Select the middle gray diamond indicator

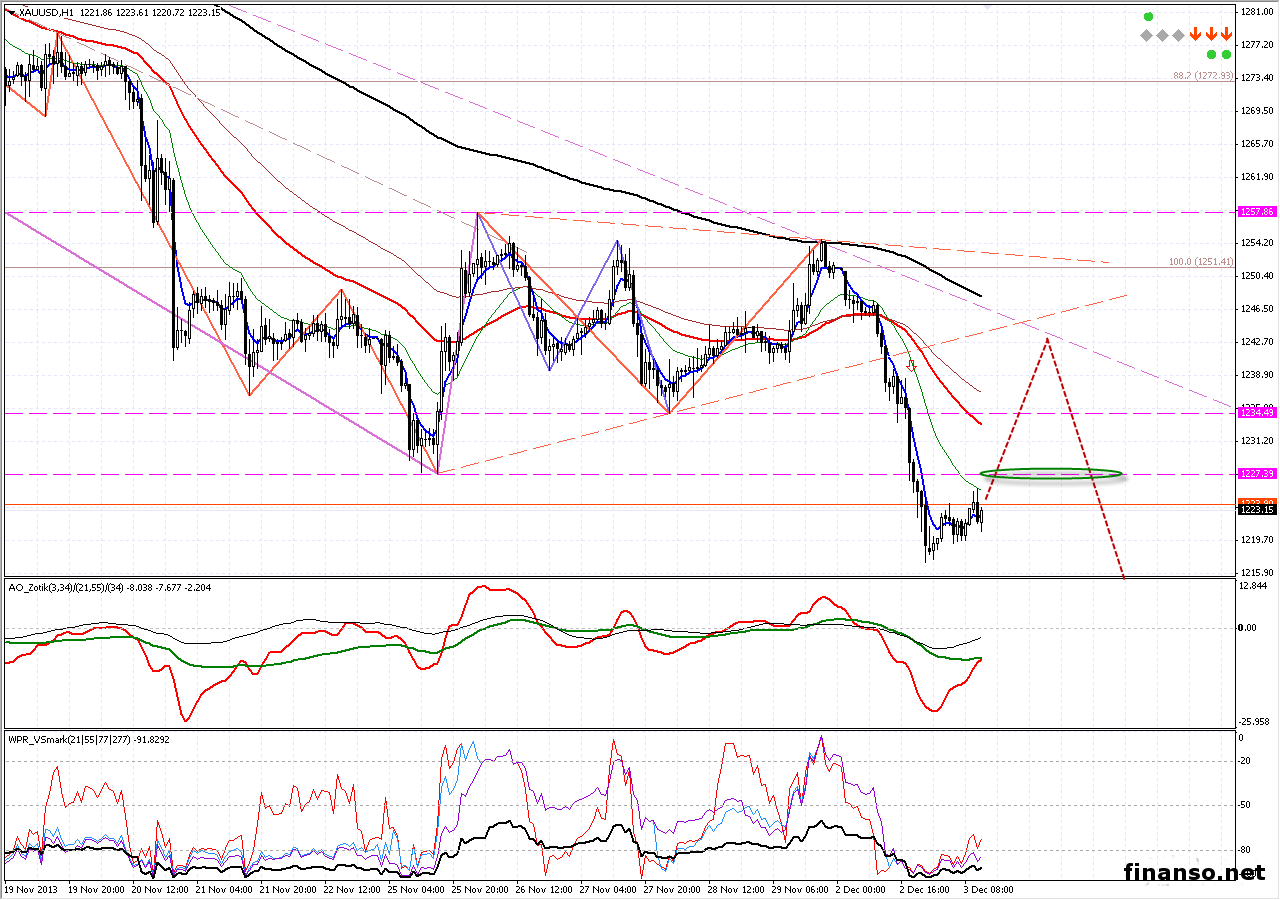[x=1162, y=35]
